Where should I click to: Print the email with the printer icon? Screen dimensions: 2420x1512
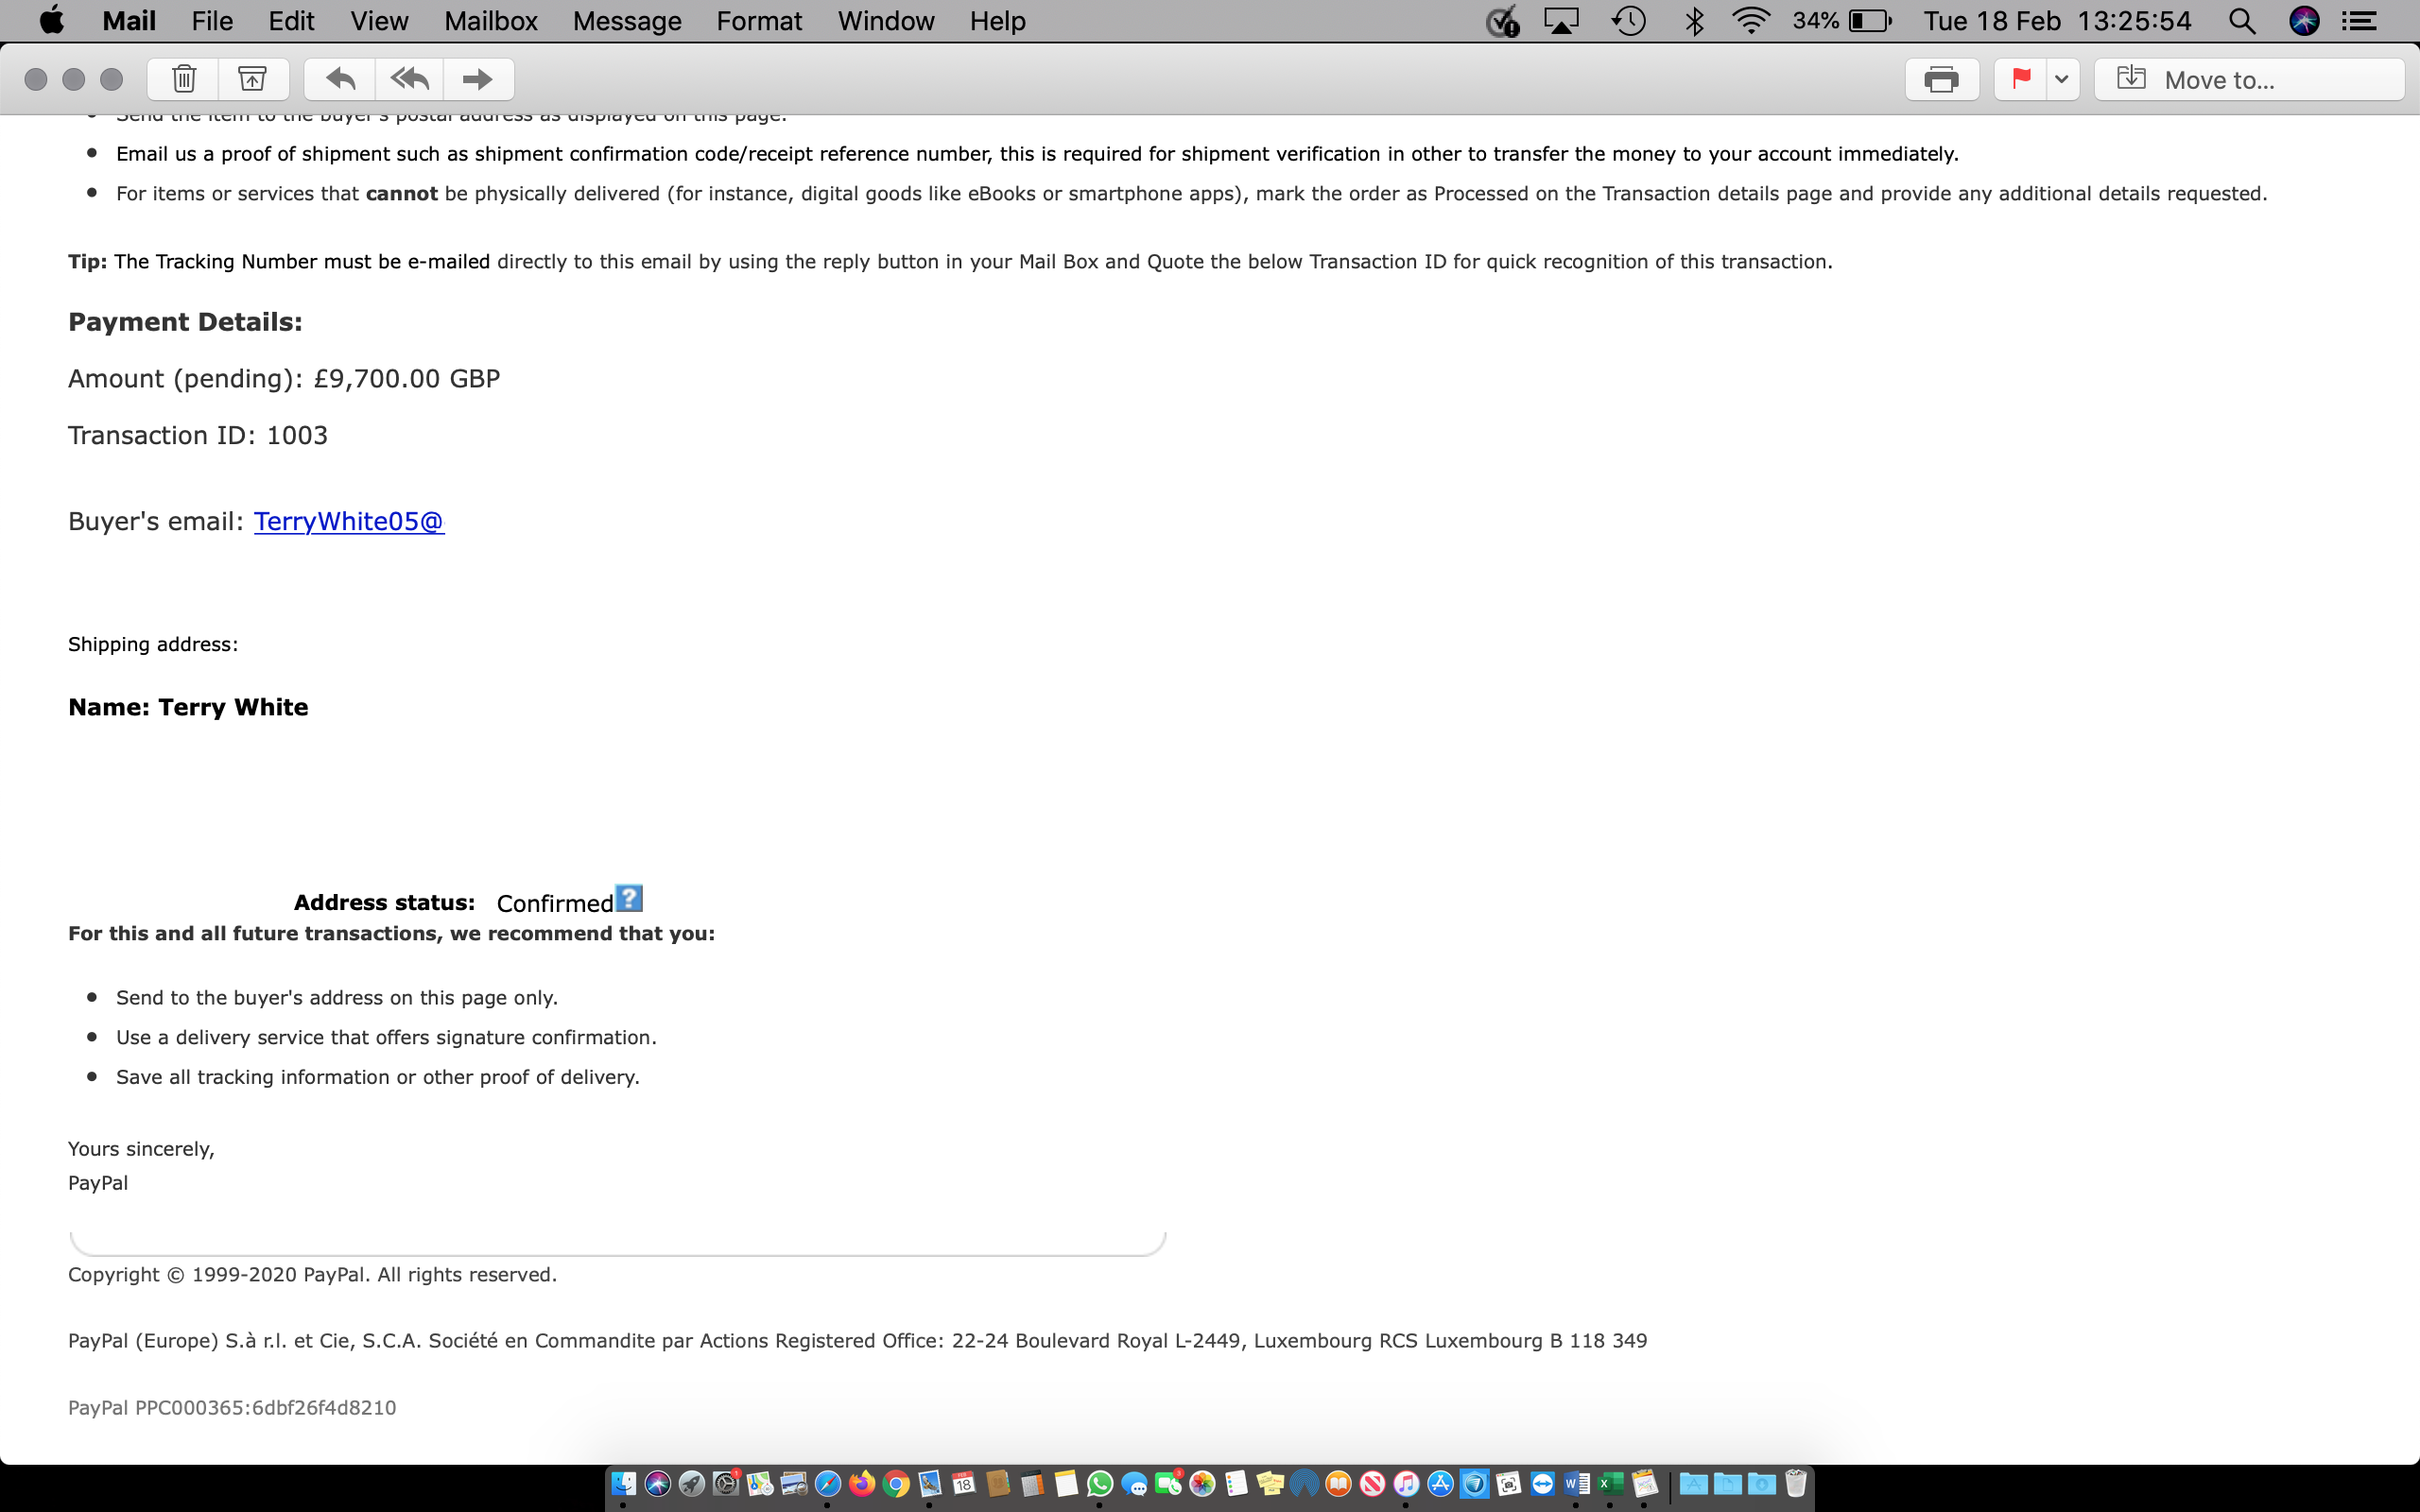coord(1941,79)
